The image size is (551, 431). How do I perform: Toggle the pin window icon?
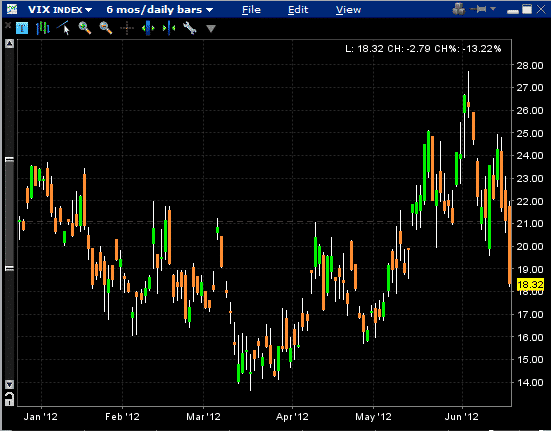[x=479, y=9]
